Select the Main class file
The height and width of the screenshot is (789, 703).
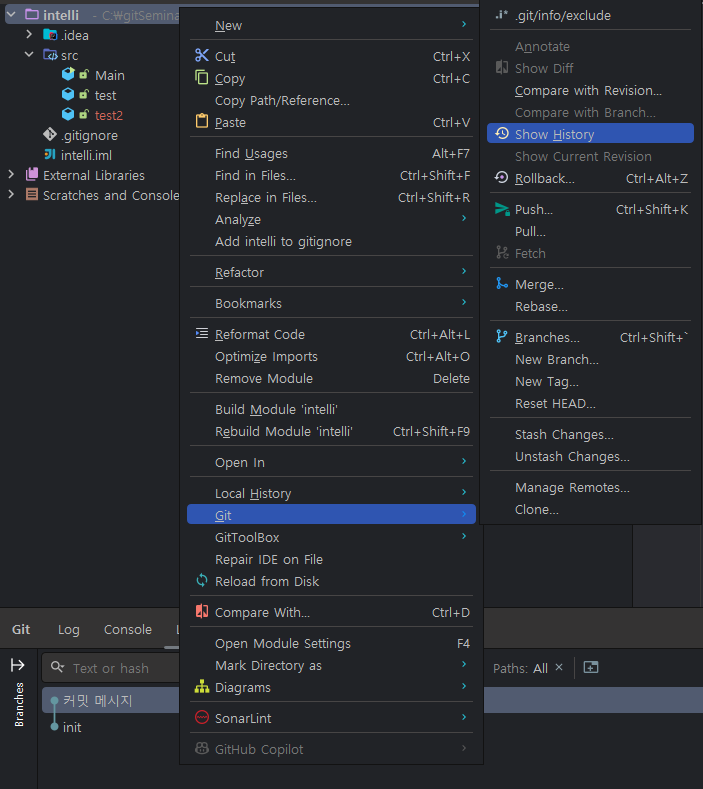click(x=109, y=75)
